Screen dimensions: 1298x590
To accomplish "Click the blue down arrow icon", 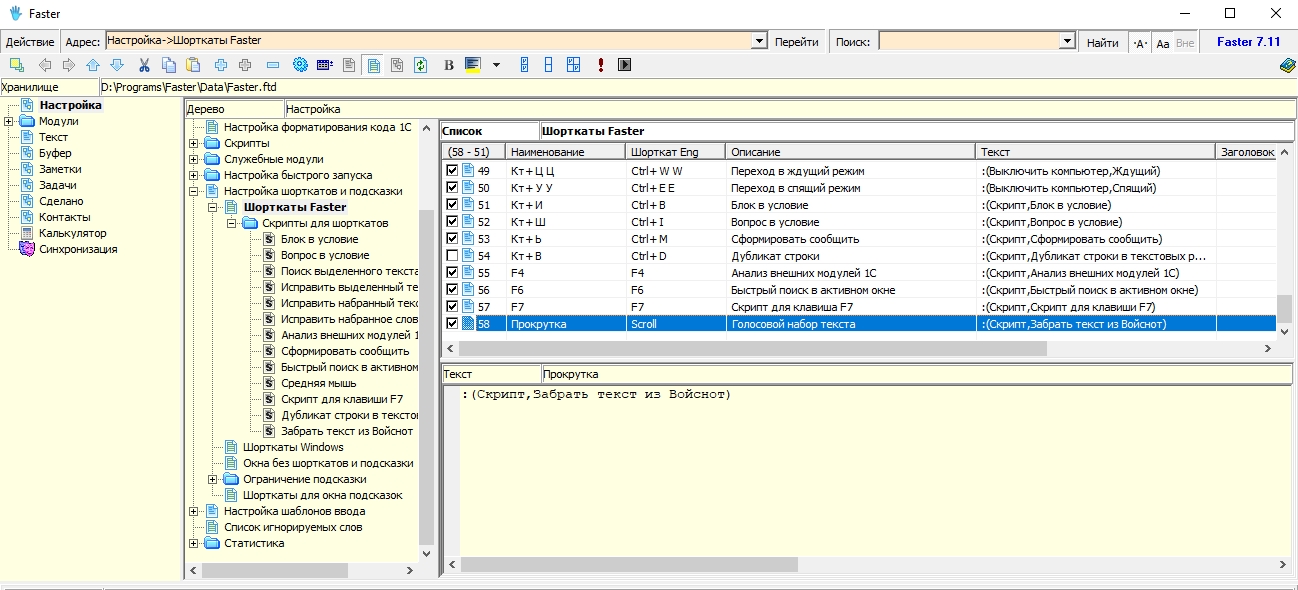I will [117, 65].
